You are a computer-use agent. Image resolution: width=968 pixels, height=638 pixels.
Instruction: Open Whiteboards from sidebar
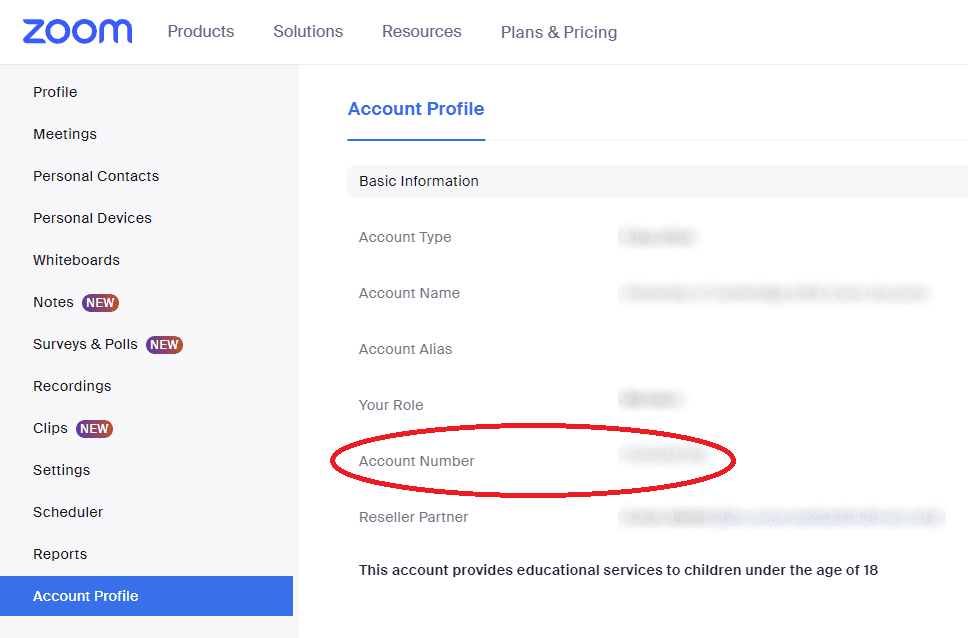(x=76, y=260)
